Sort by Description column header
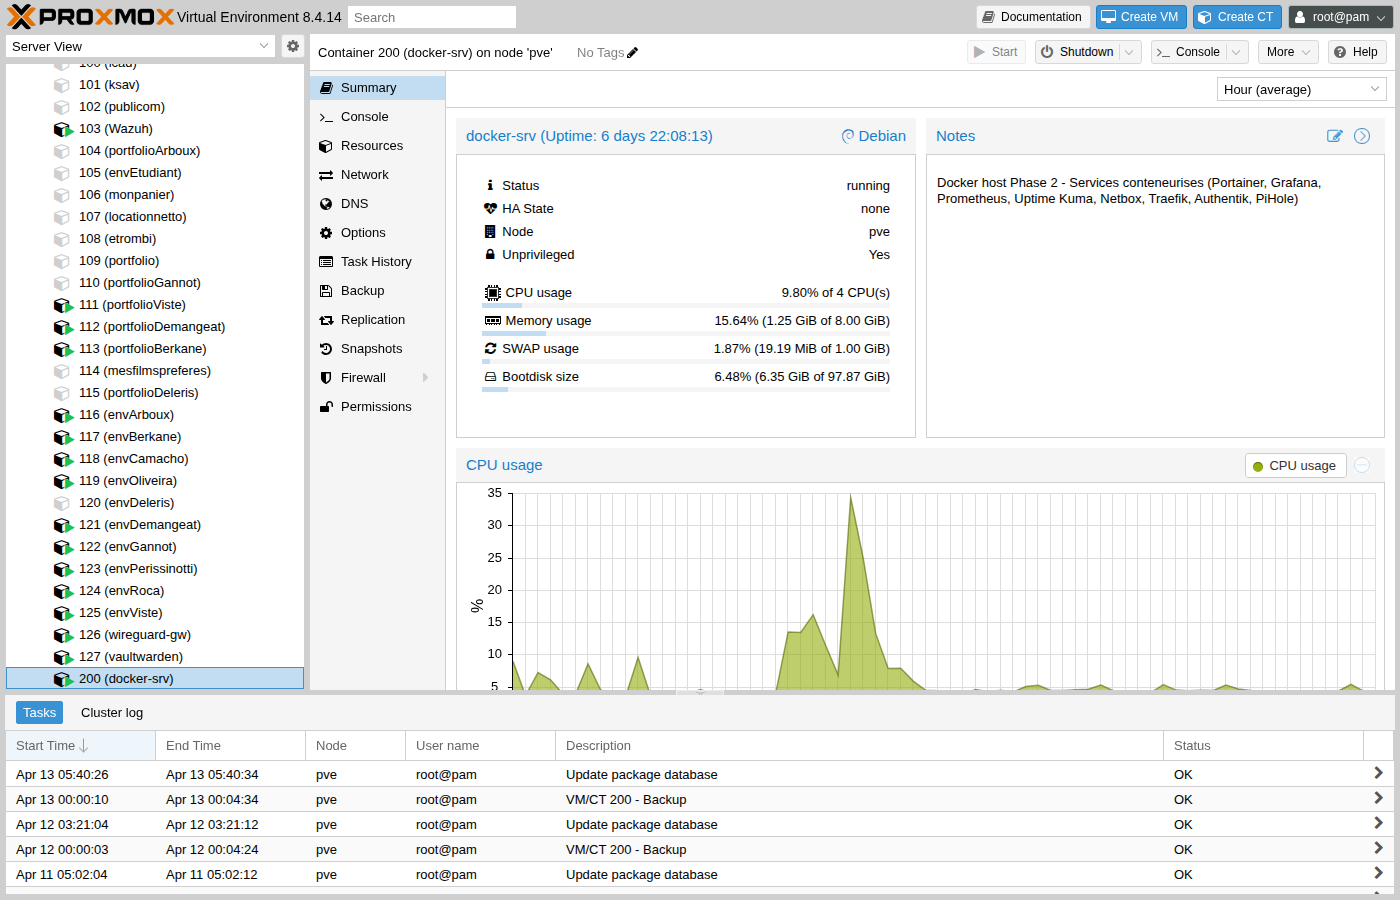 coord(859,745)
